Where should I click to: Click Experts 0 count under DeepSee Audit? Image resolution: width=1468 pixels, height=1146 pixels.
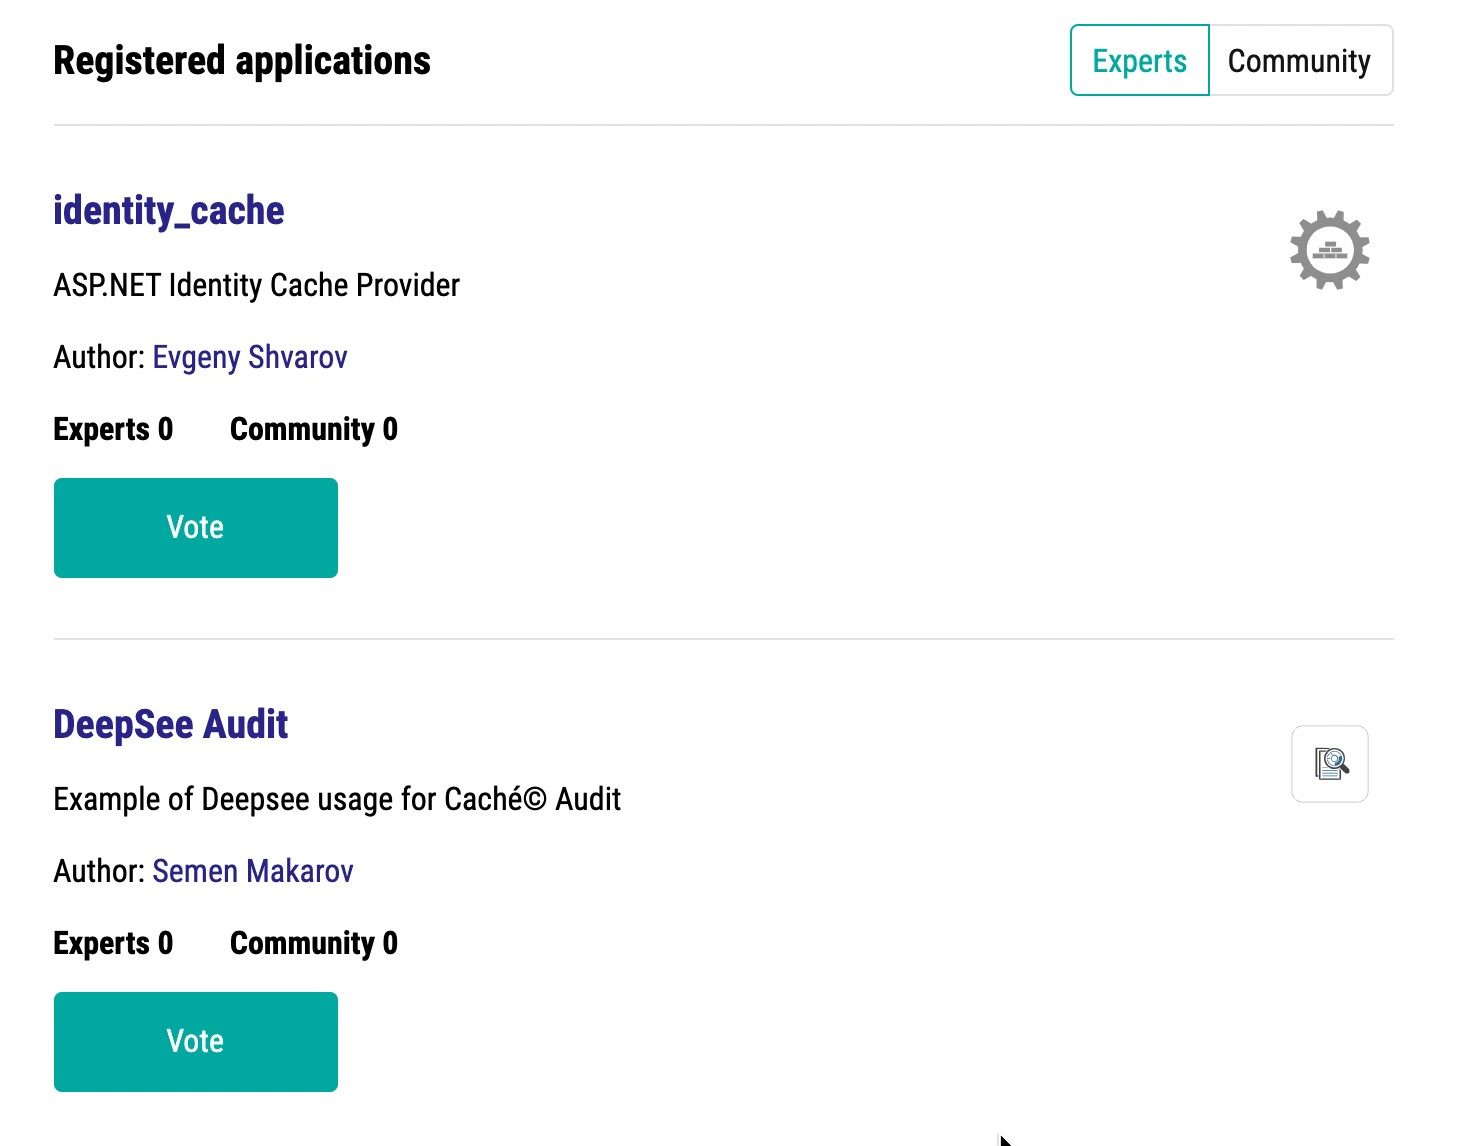113,943
